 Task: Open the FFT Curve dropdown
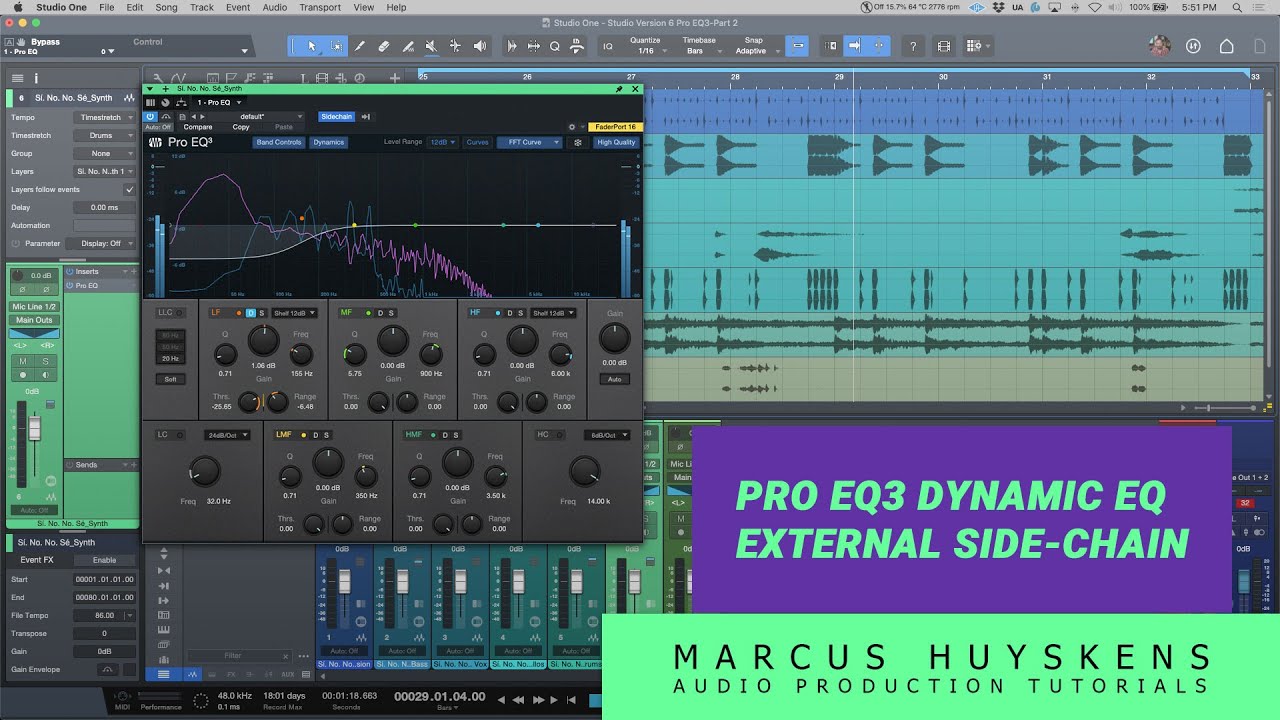pos(529,142)
